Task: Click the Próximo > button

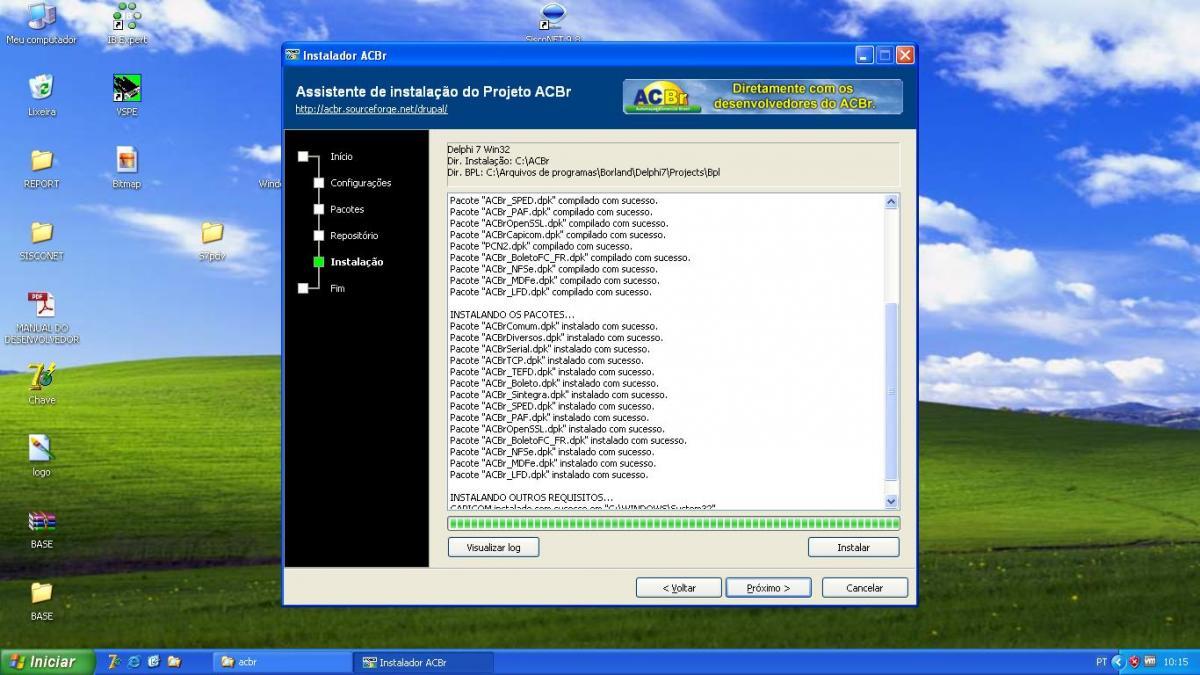Action: pos(768,587)
